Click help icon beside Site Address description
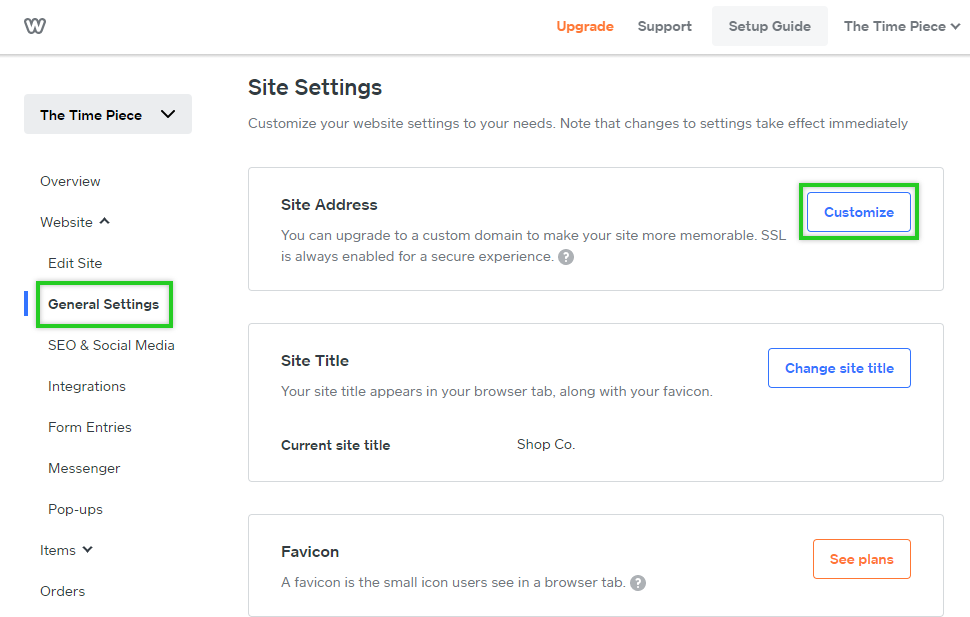 coord(566,257)
